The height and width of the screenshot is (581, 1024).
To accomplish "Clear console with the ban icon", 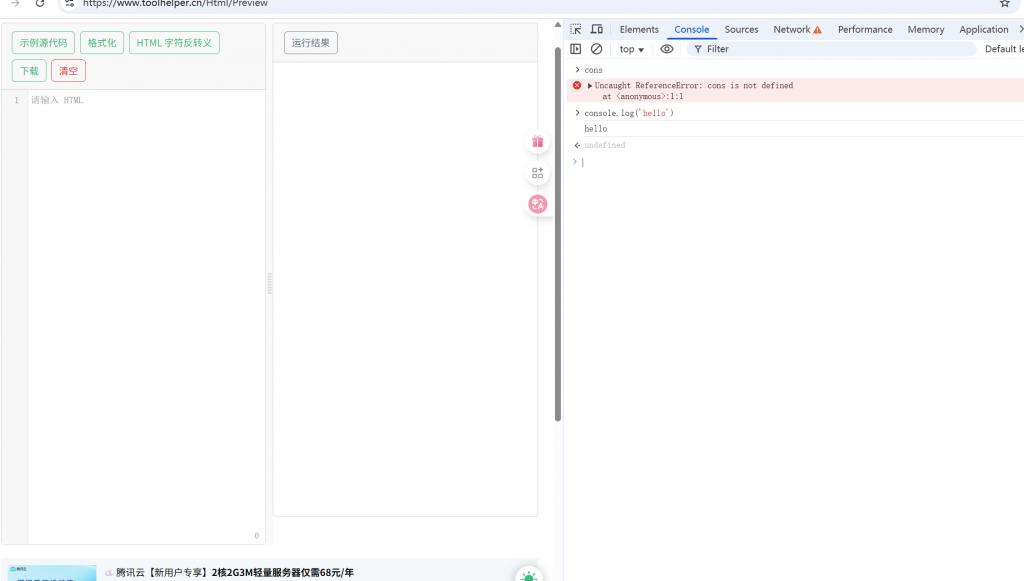I will point(597,49).
